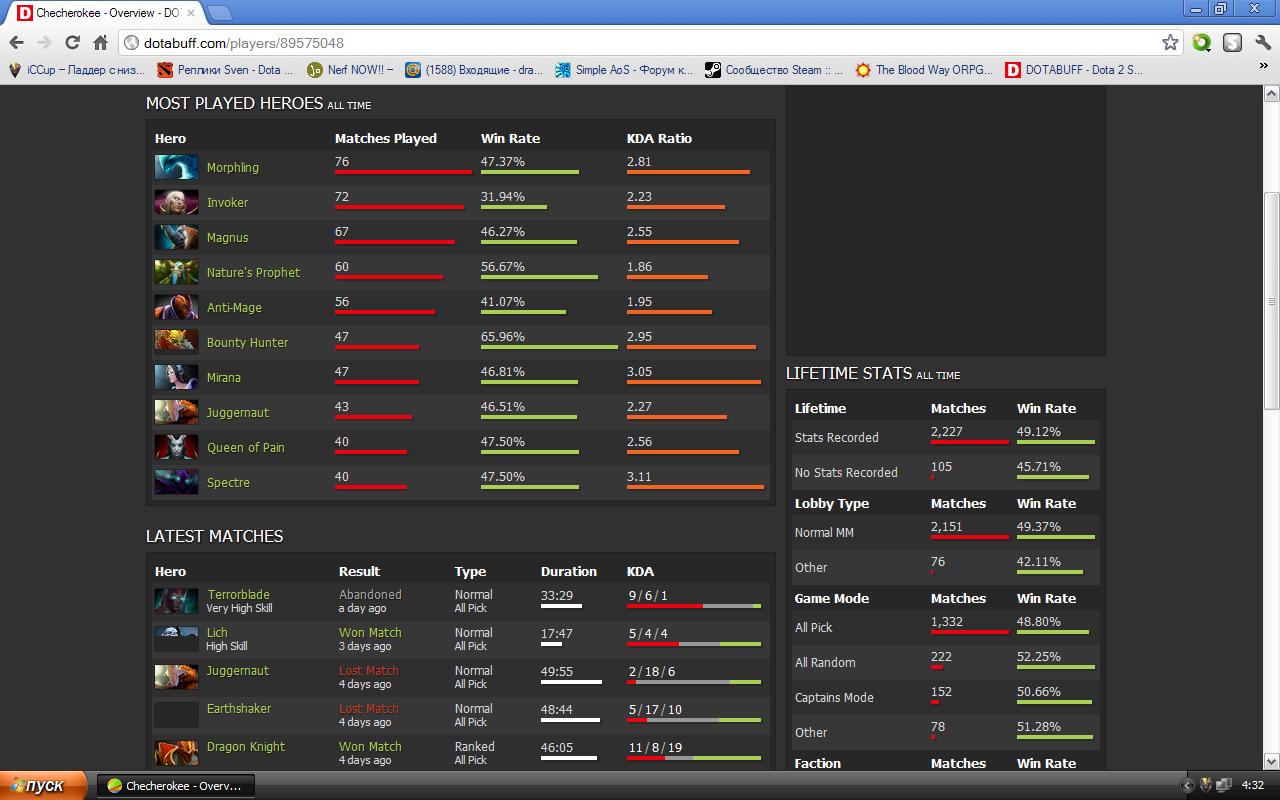Click Queen of Pain hero portrait
Screen dimensions: 1280x800
point(176,447)
